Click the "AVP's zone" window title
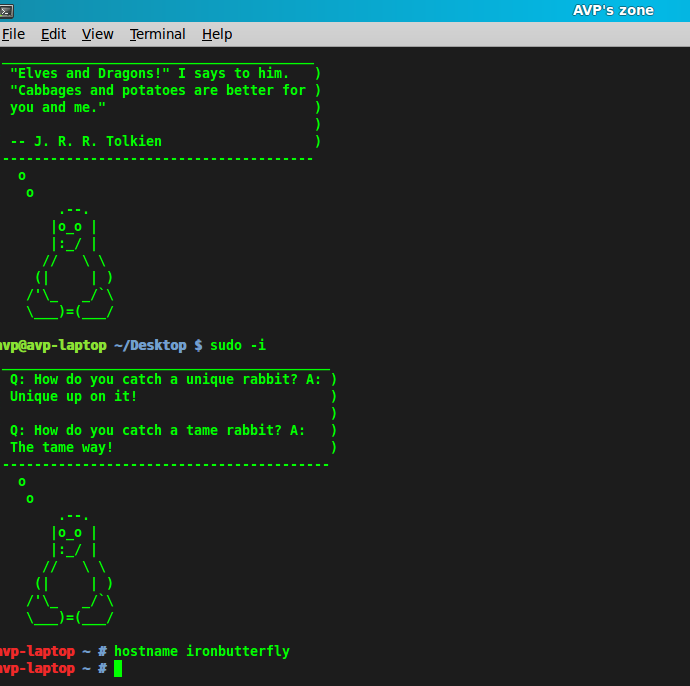 click(x=613, y=10)
